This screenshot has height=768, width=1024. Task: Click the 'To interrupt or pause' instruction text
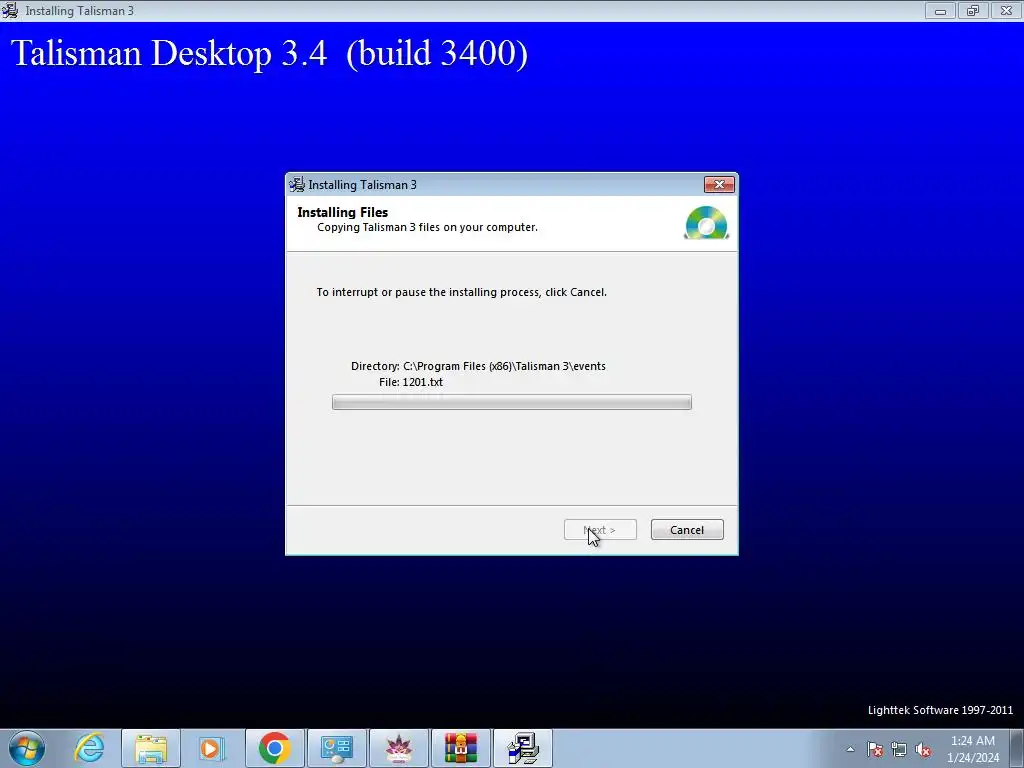[x=462, y=292]
